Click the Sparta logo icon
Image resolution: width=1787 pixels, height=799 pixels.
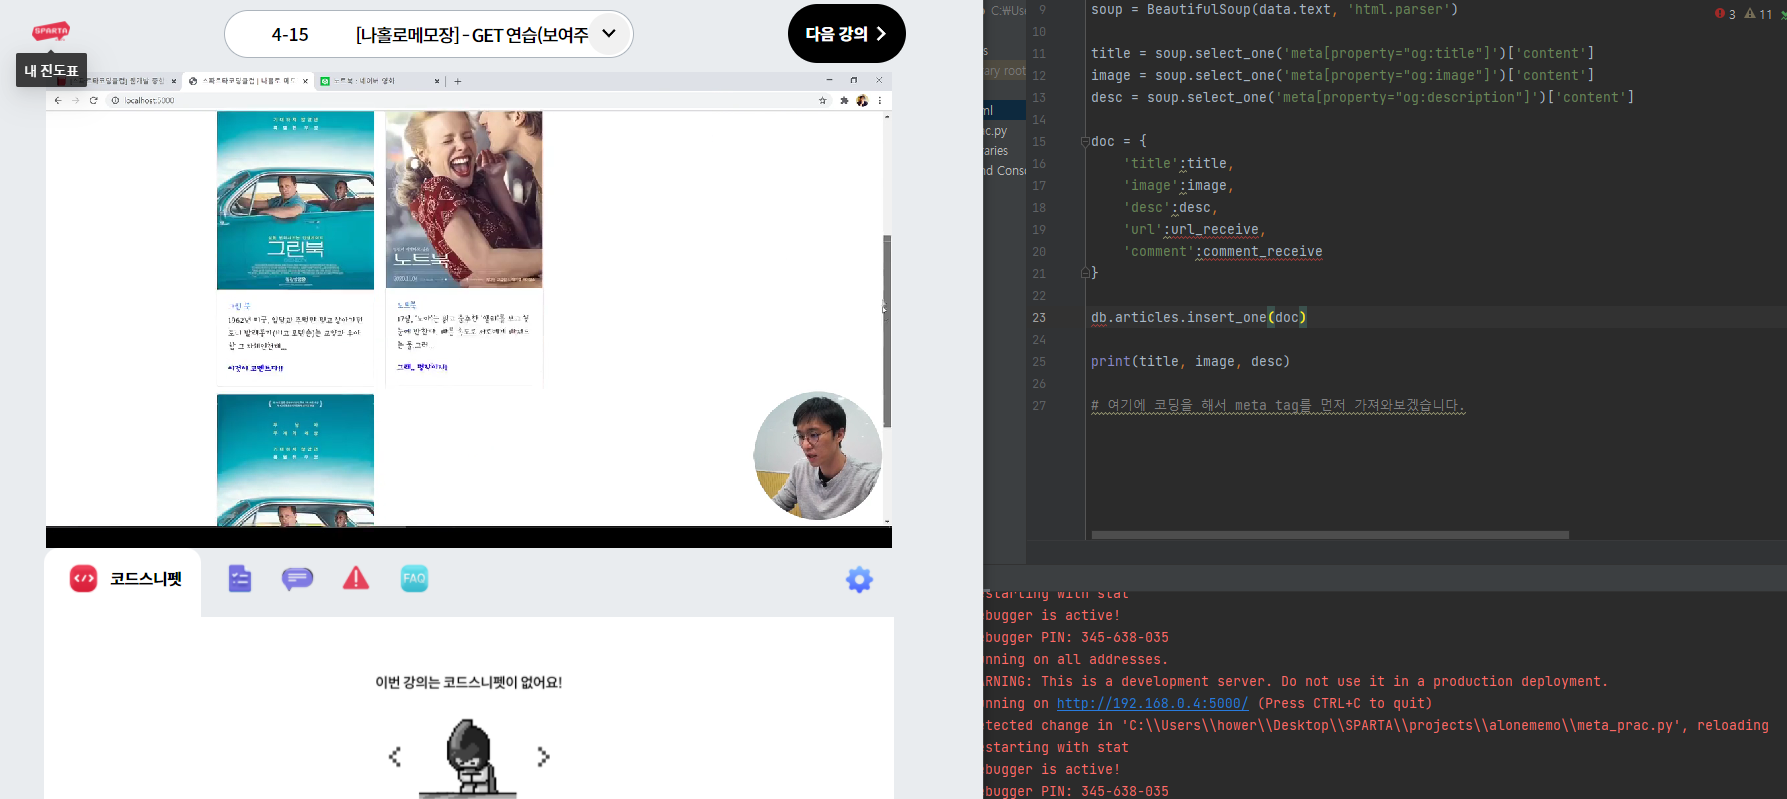51,31
